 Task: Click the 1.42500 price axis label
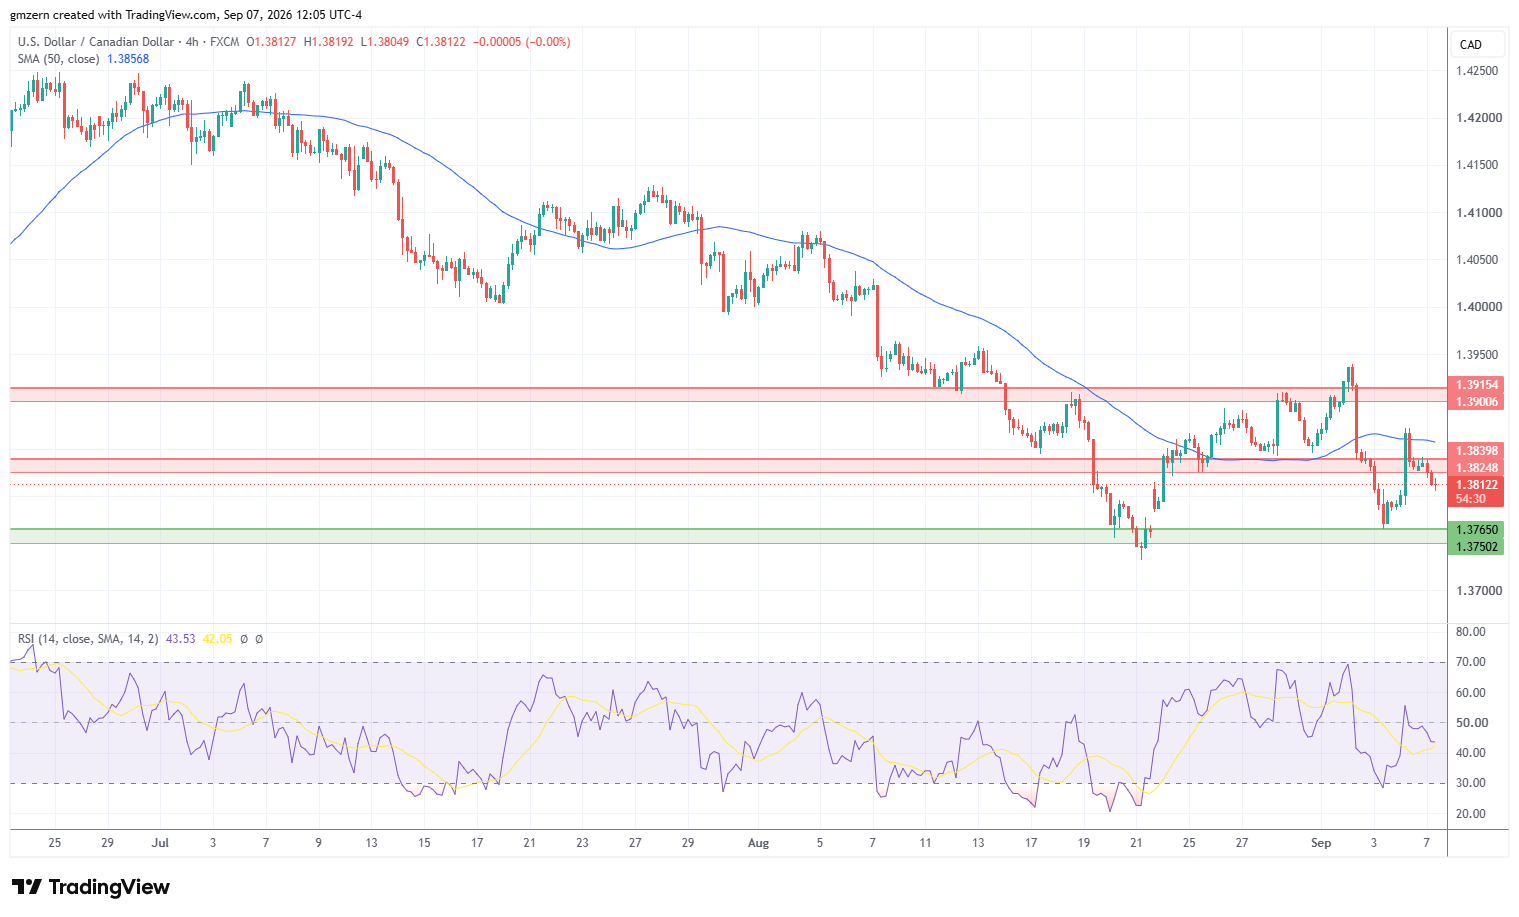1477,71
